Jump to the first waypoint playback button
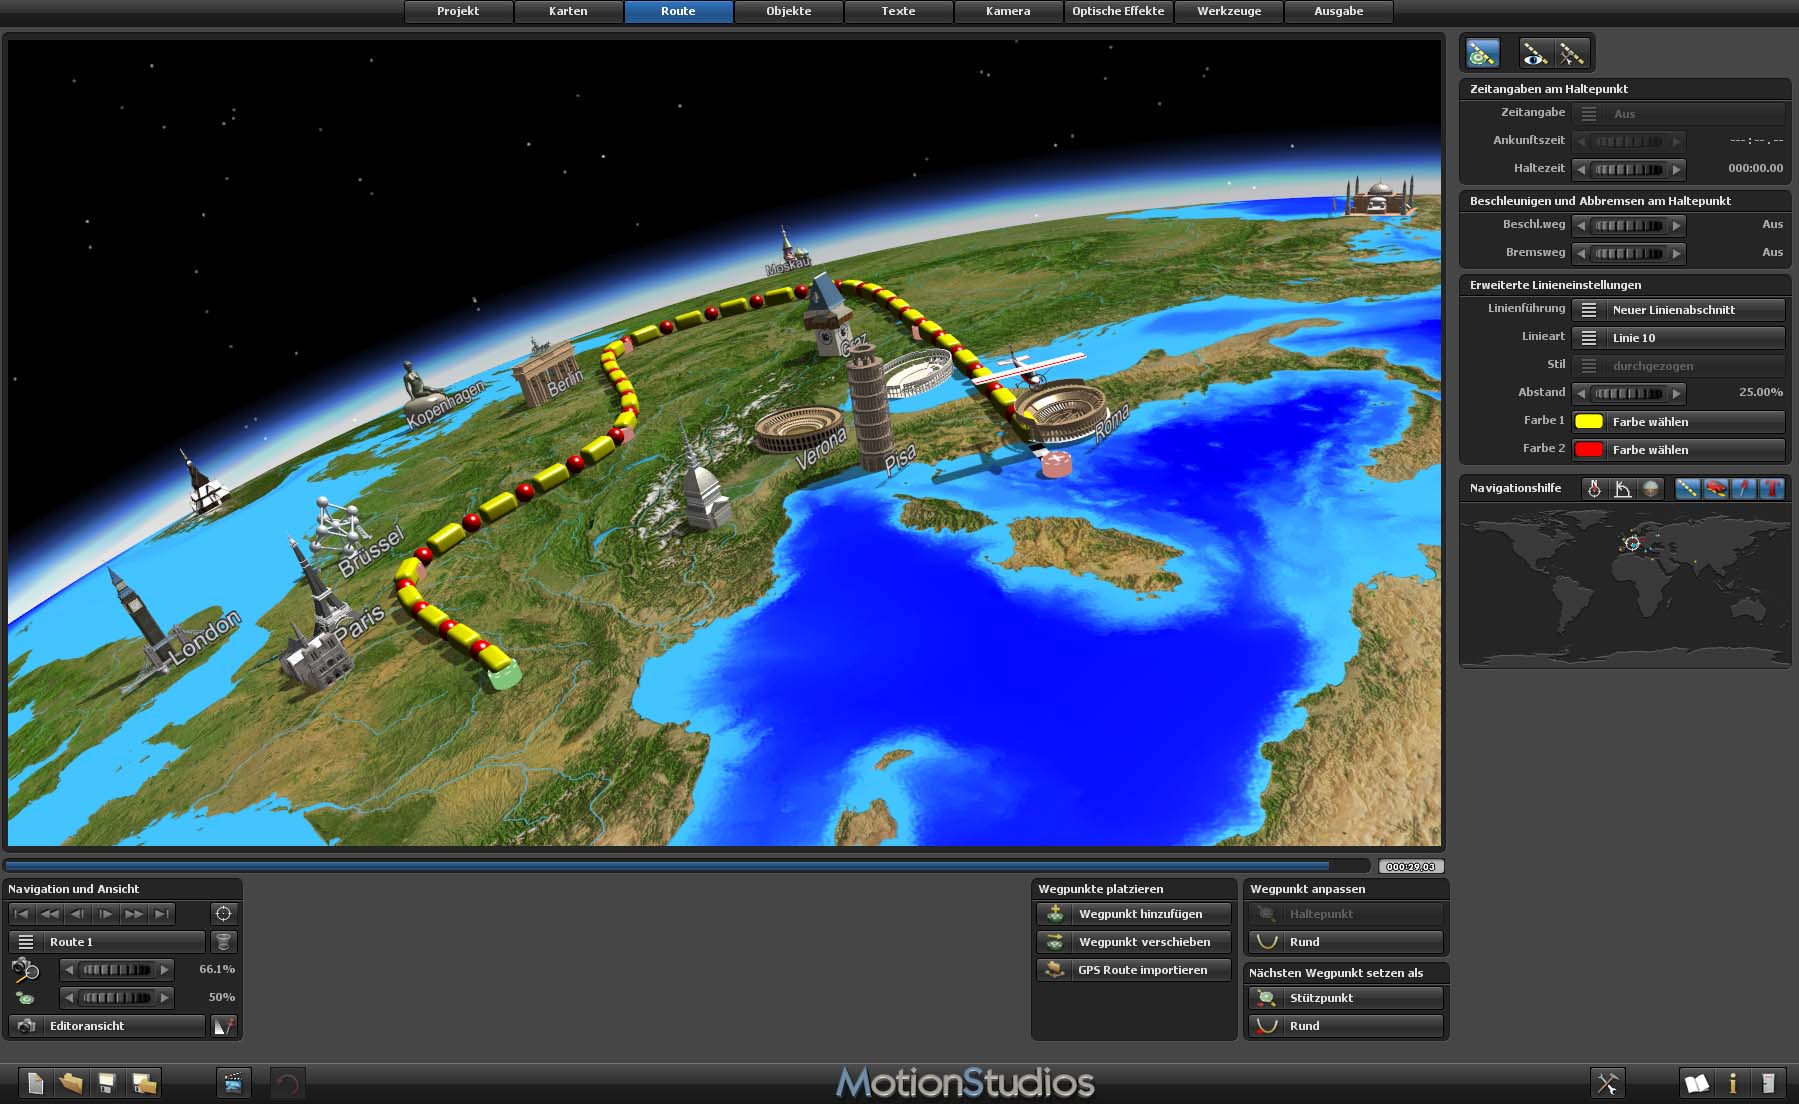The width and height of the screenshot is (1799, 1104). point(22,914)
